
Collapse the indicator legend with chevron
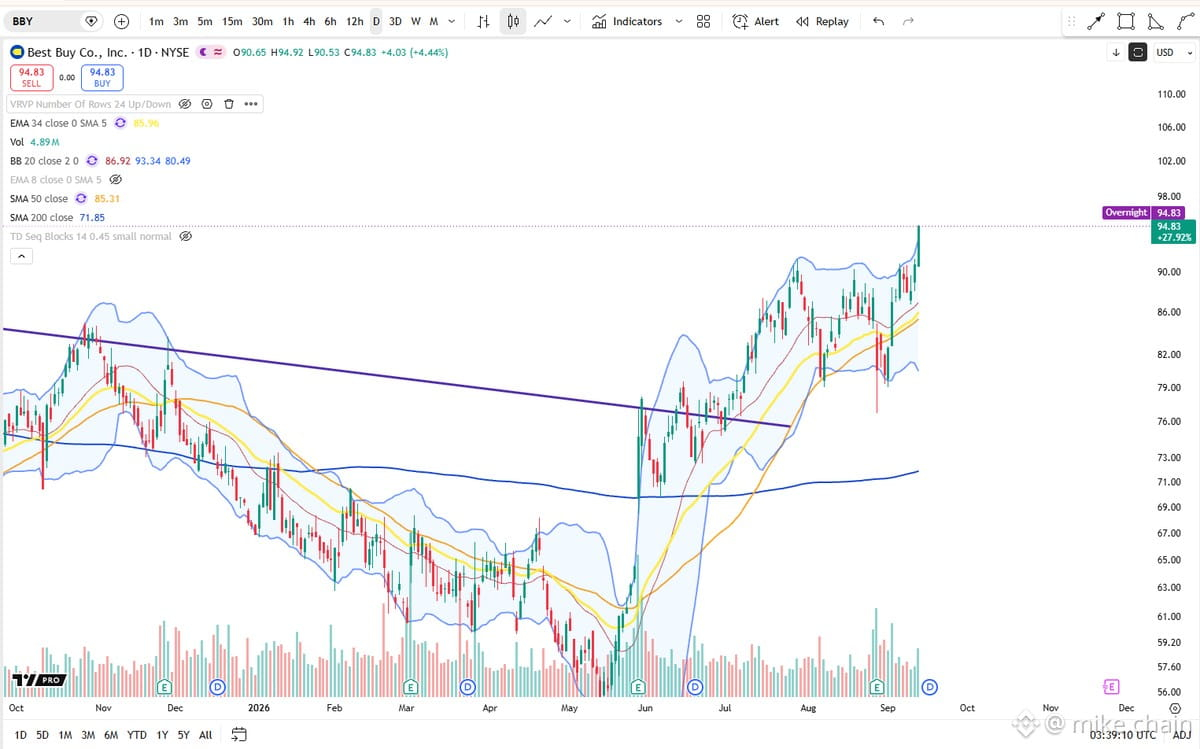pyautogui.click(x=21, y=256)
